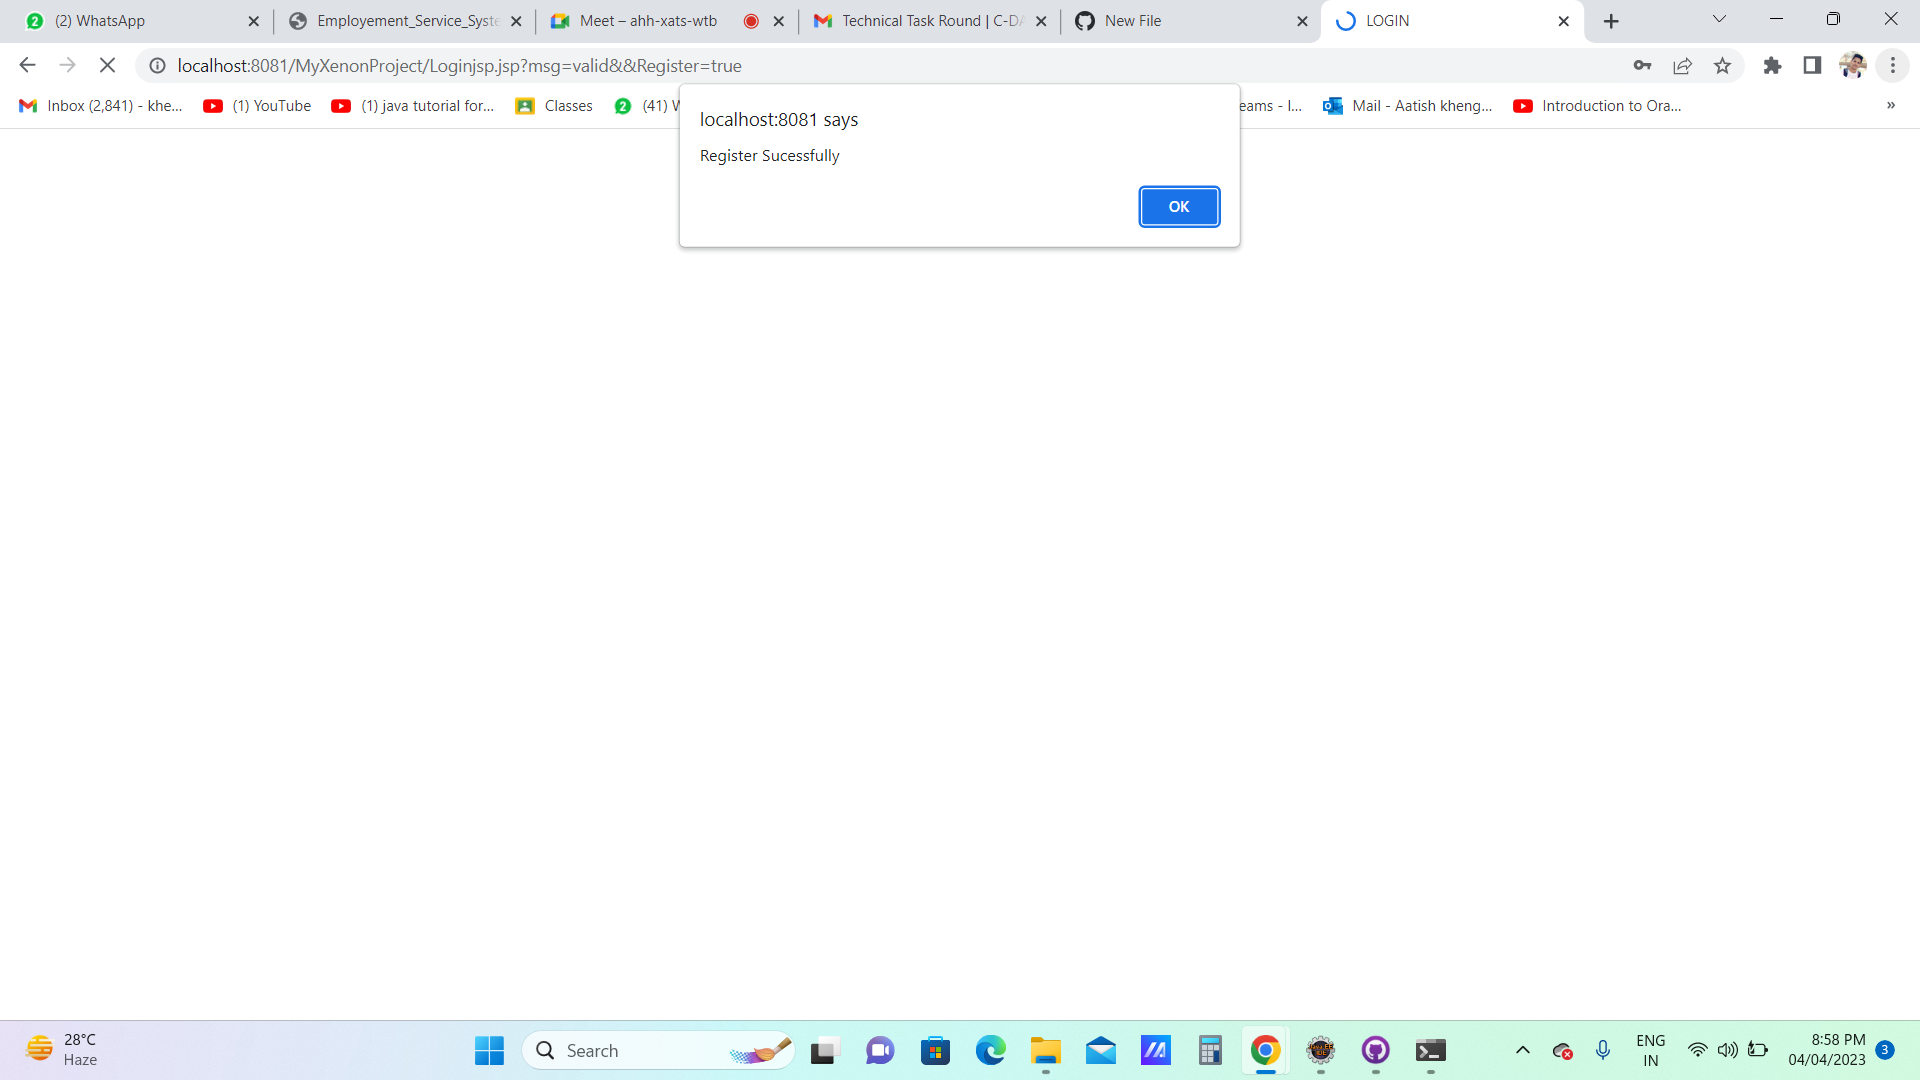
Task: Launch the terminal from the taskbar
Action: (1430, 1050)
